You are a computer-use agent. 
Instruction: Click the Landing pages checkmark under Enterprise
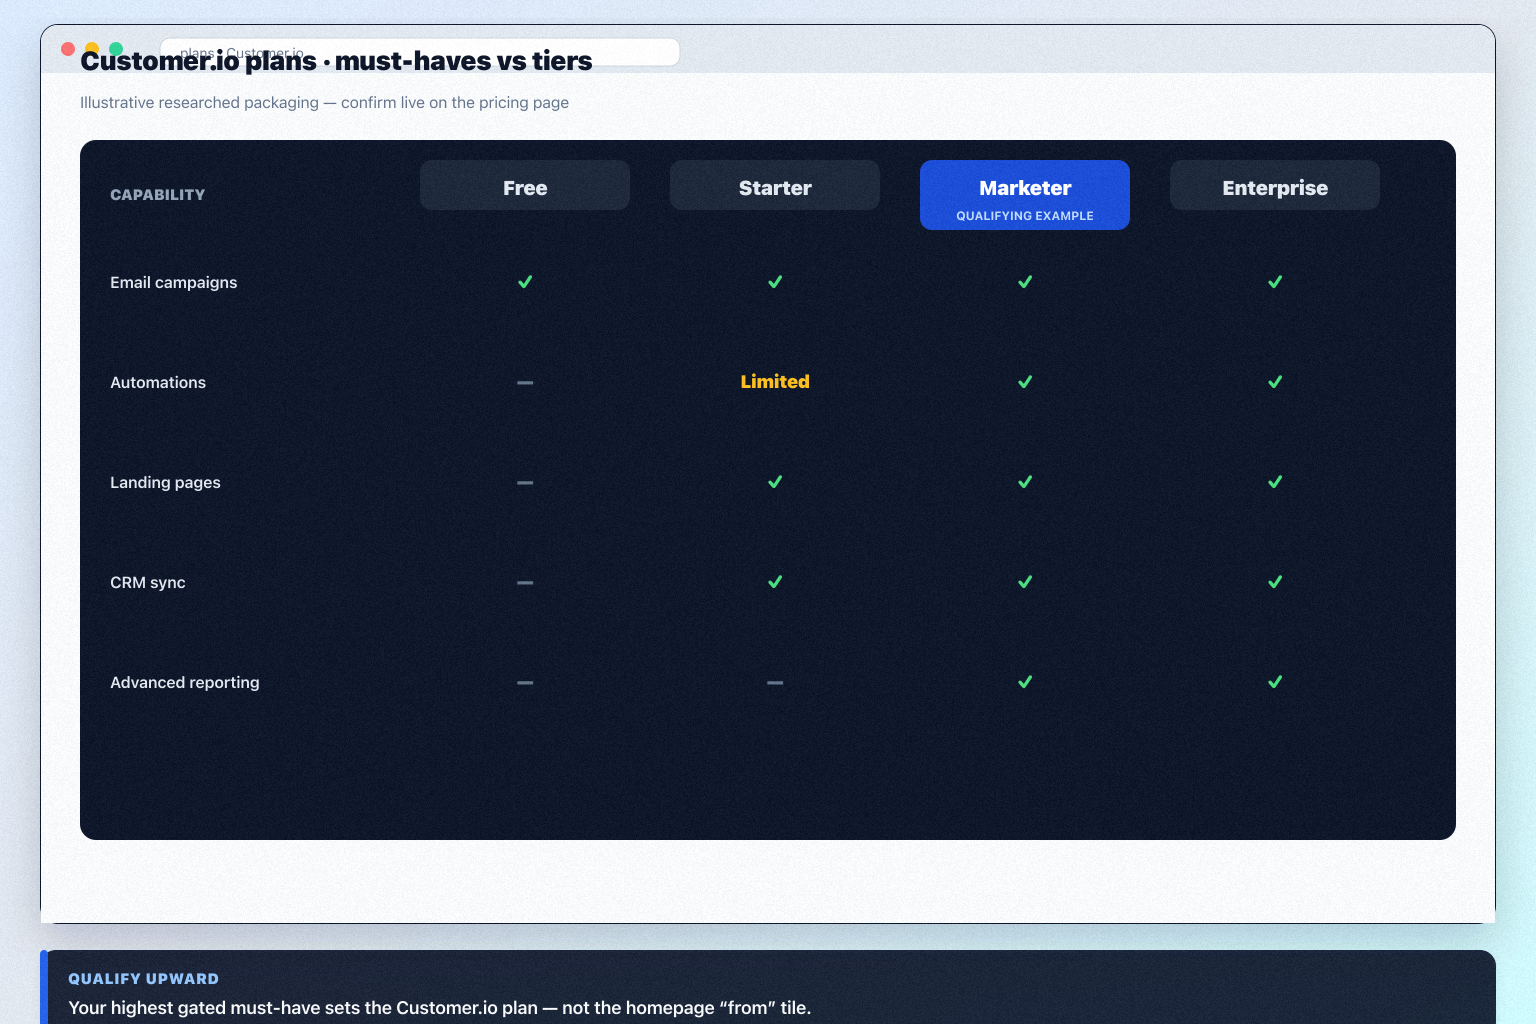pyautogui.click(x=1275, y=482)
